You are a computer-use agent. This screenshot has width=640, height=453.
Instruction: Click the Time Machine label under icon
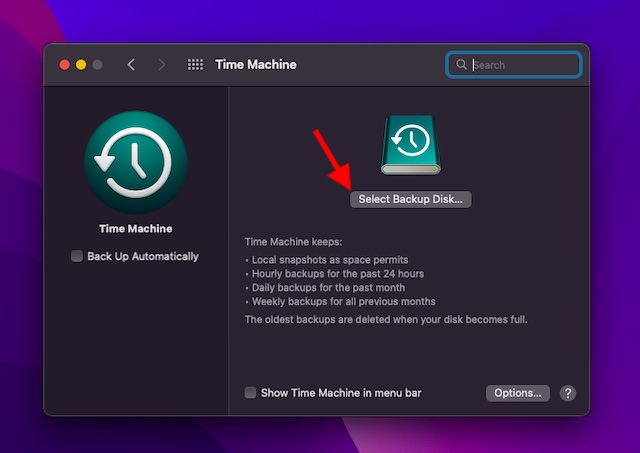coord(136,229)
